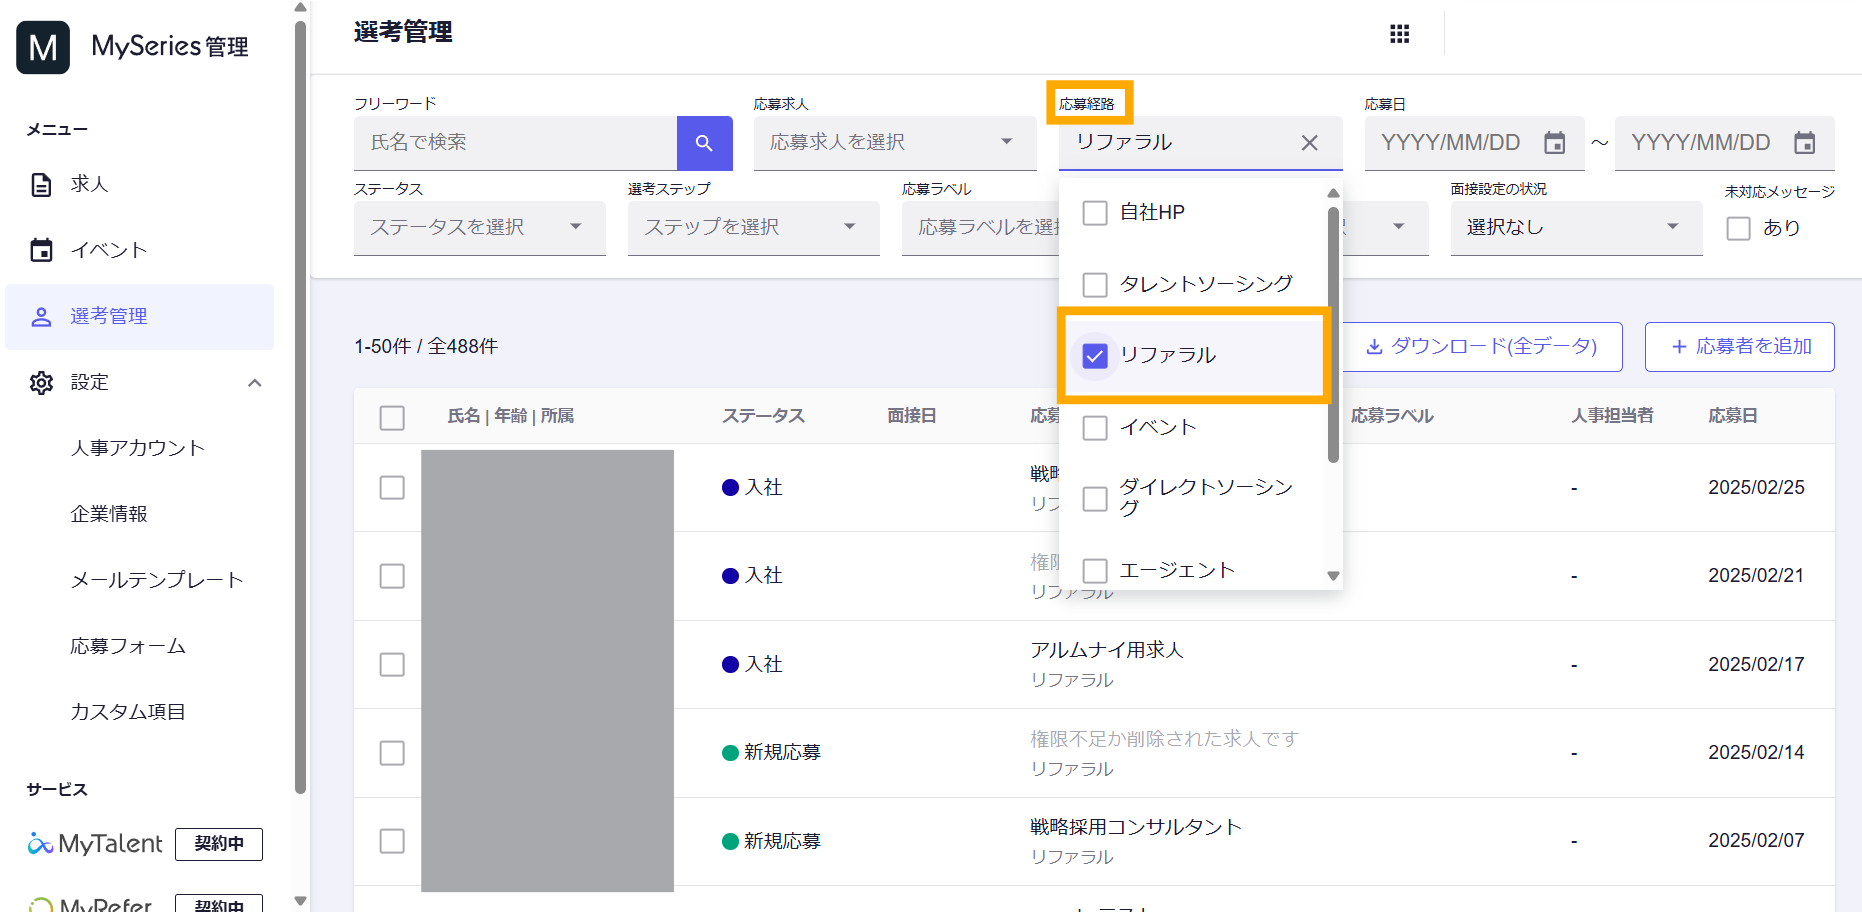Click the MySeries M logo
Viewport: 1862px width, 912px height.
43,47
